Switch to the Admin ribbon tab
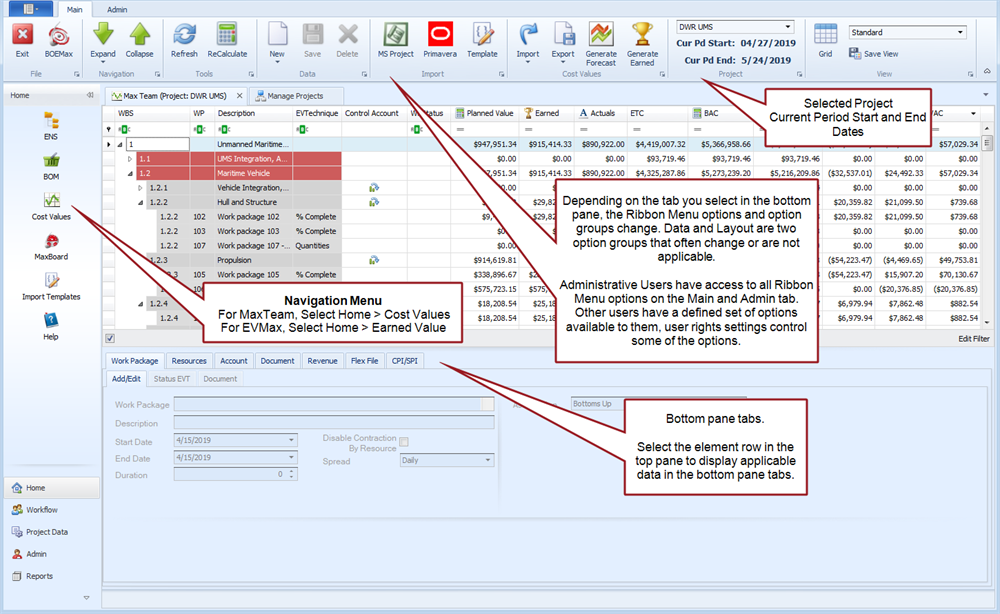The height and width of the screenshot is (614, 1000). tap(117, 8)
